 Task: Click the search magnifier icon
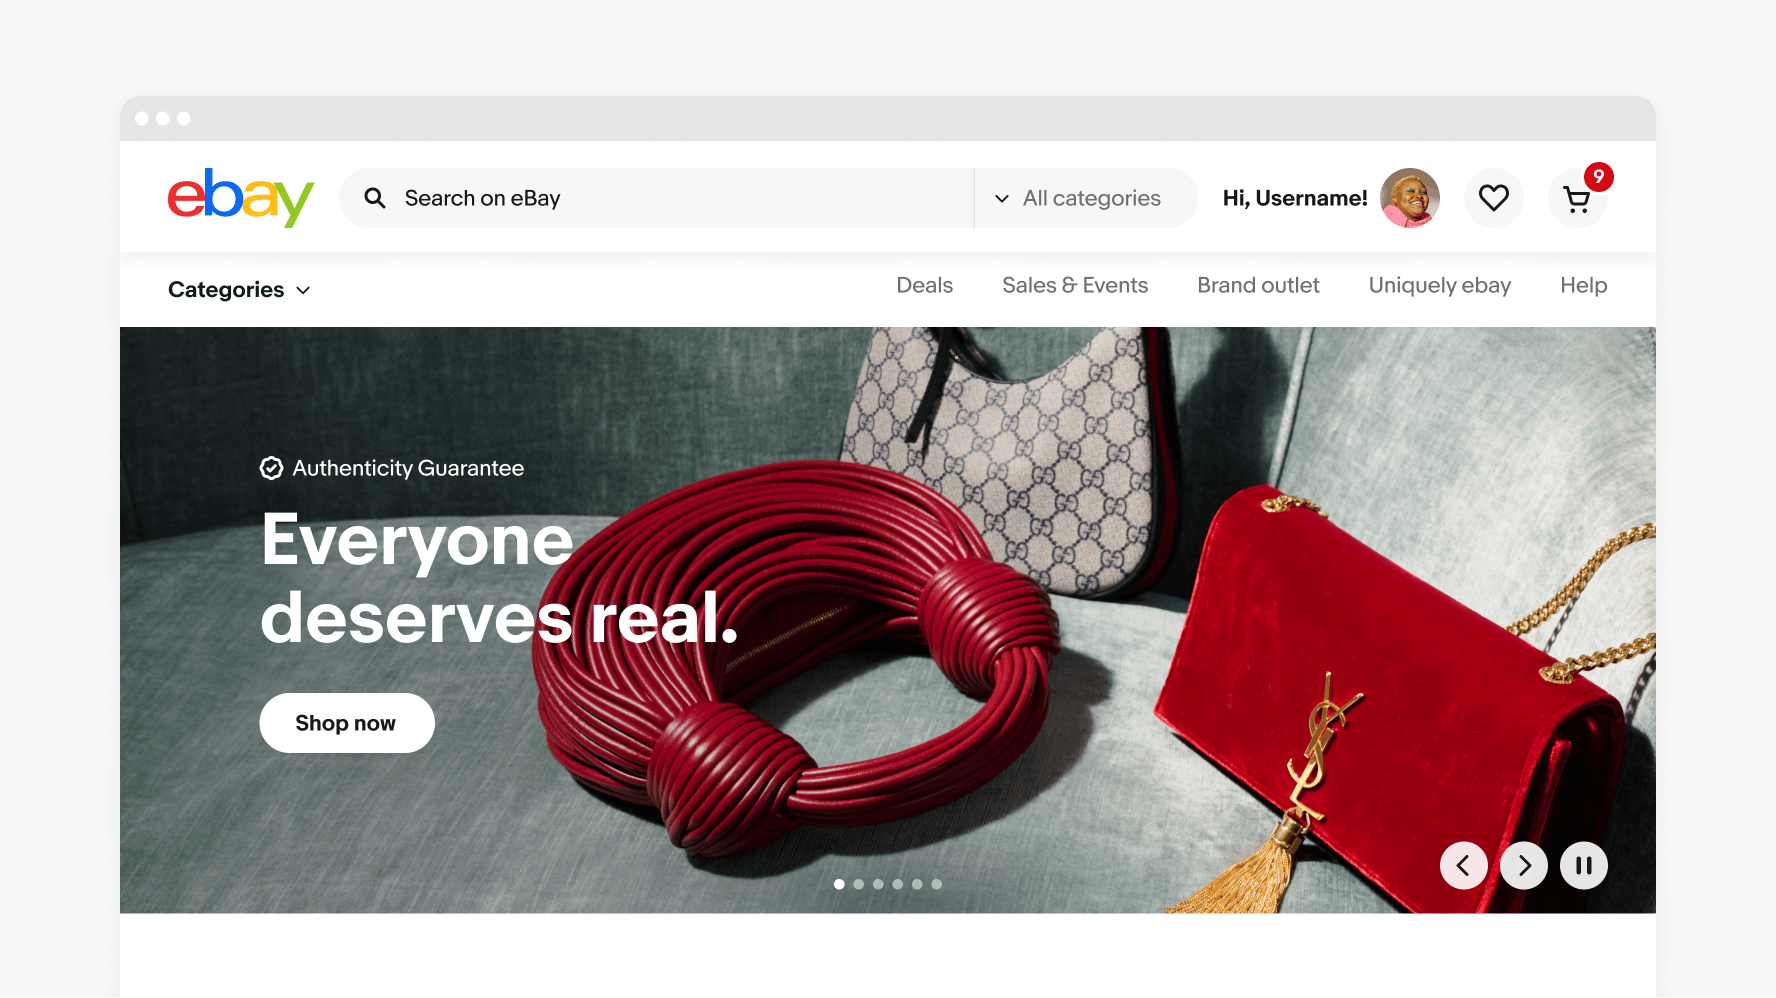tap(375, 198)
